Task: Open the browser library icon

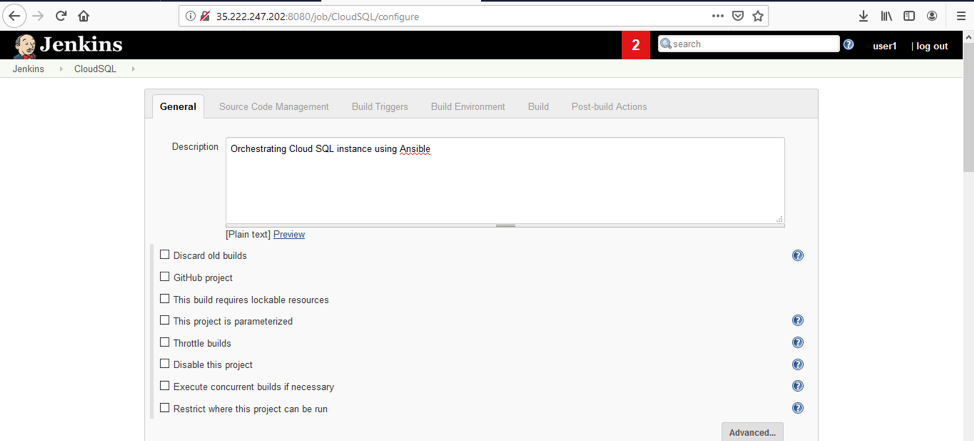Action: 886,16
